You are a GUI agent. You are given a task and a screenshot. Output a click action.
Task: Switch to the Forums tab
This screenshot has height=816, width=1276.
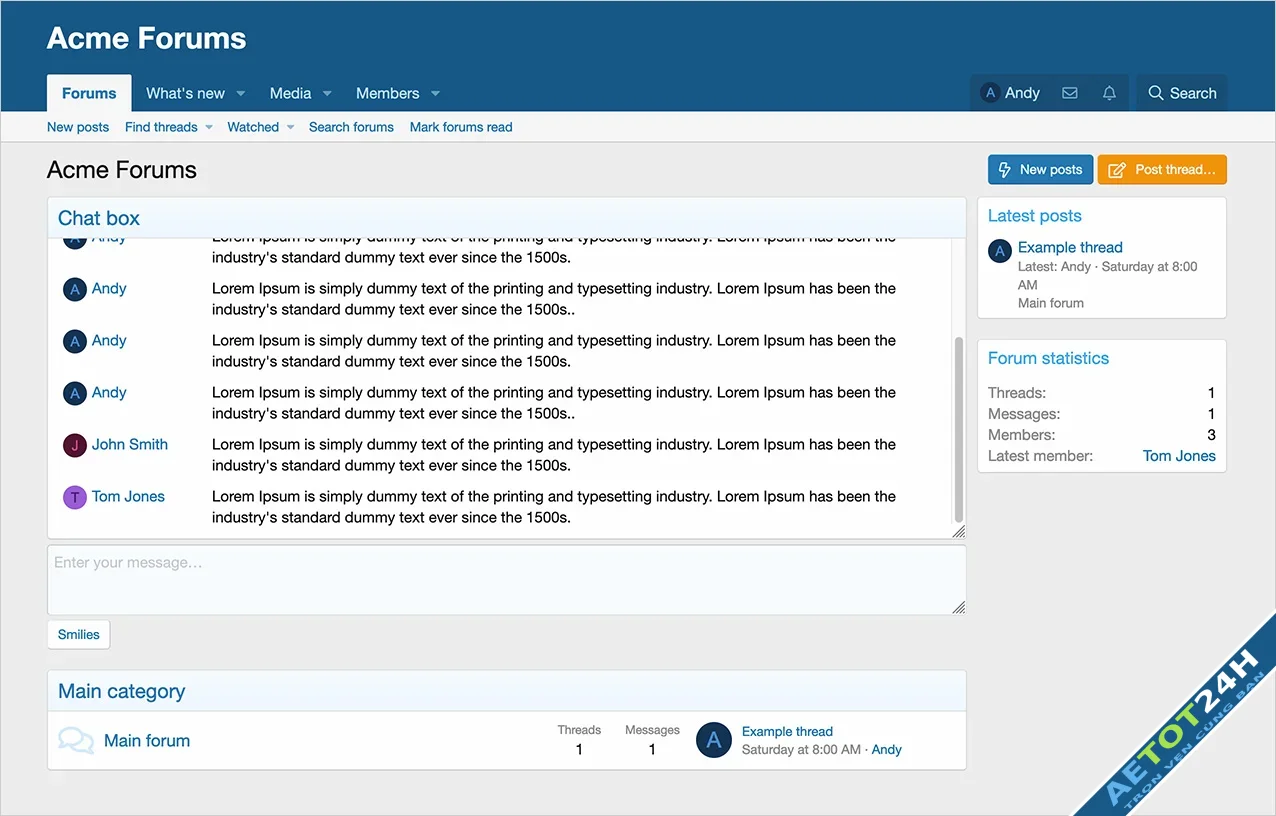pos(89,93)
